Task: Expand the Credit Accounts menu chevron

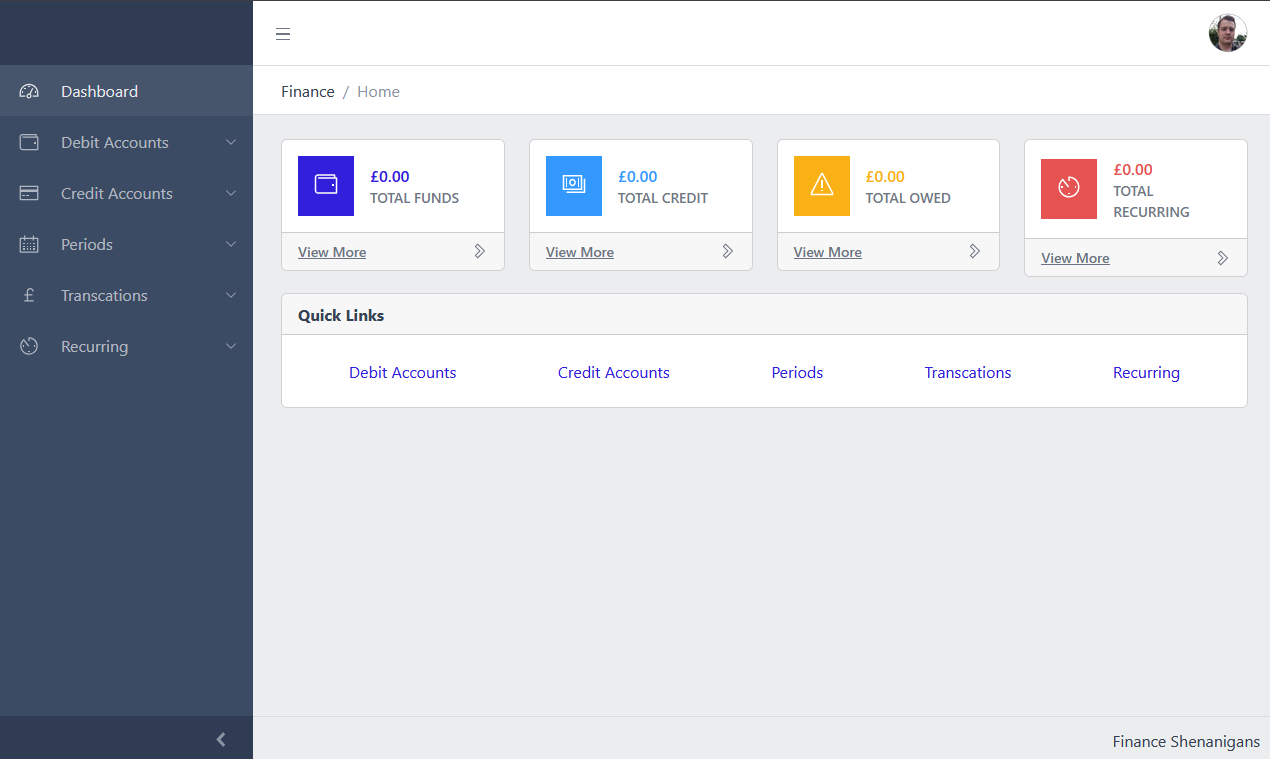Action: pyautogui.click(x=232, y=193)
